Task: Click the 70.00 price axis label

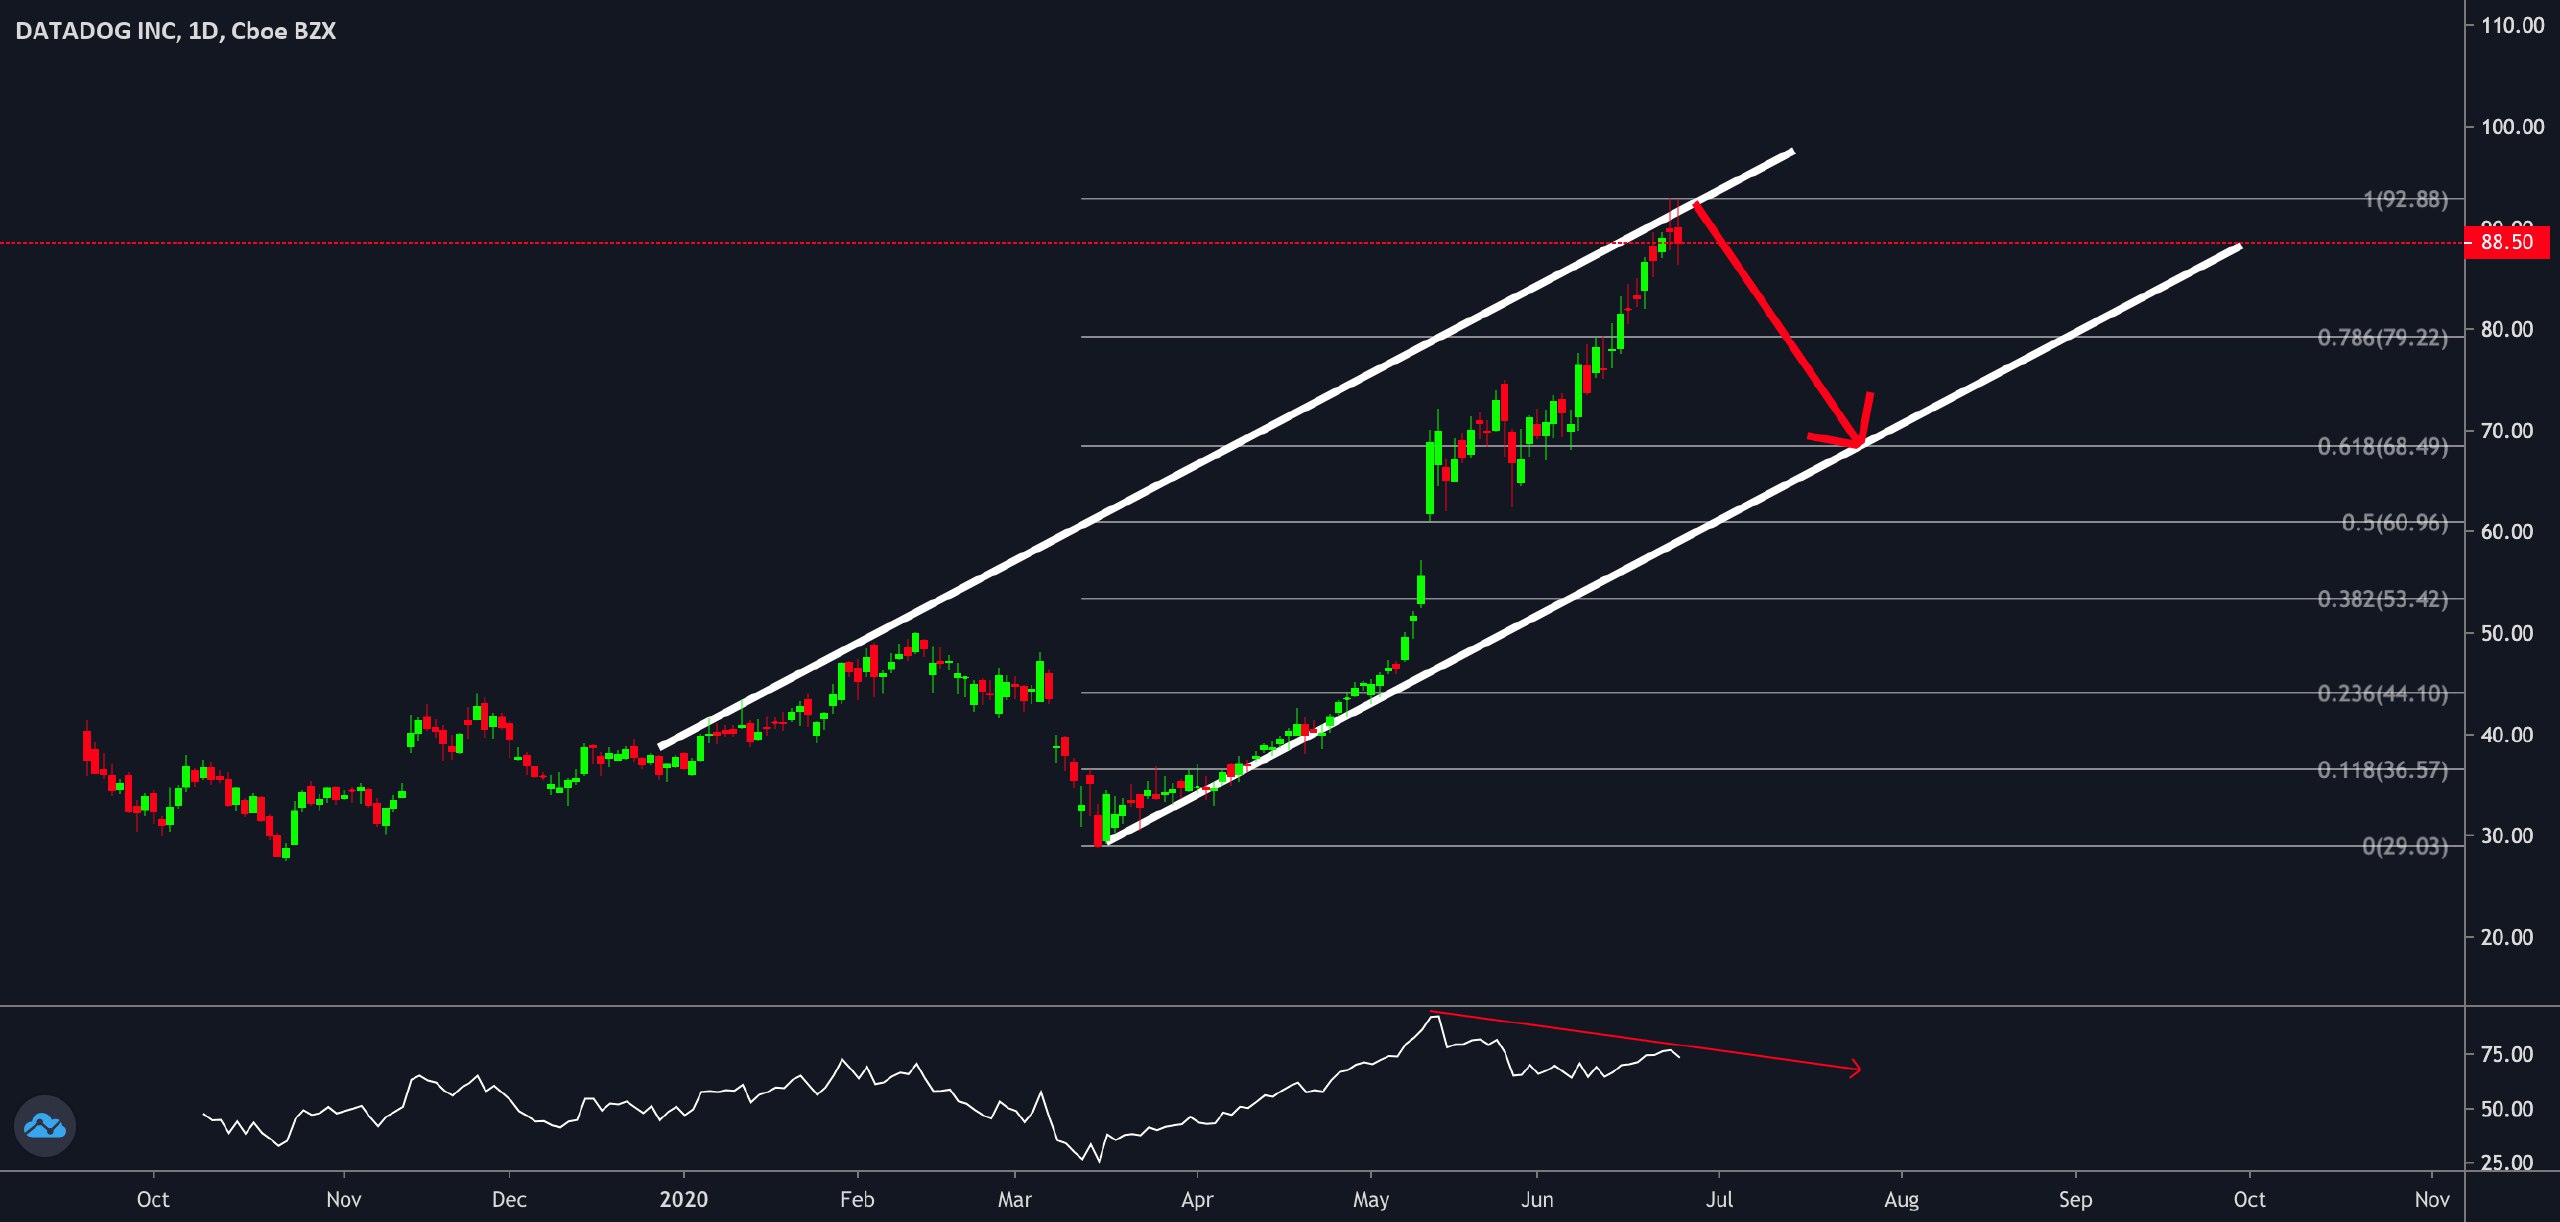Action: (x=2507, y=430)
